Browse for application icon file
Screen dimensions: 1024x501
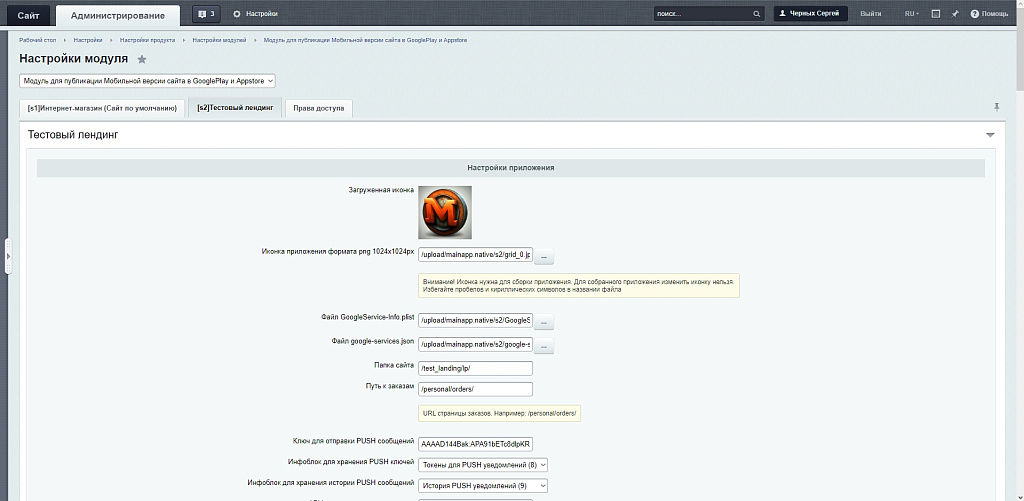coord(544,257)
